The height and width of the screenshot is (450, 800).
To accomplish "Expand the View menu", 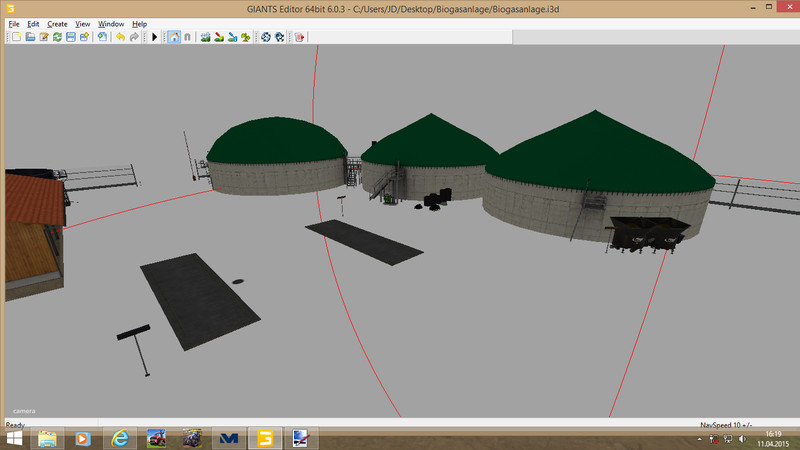I will point(83,23).
